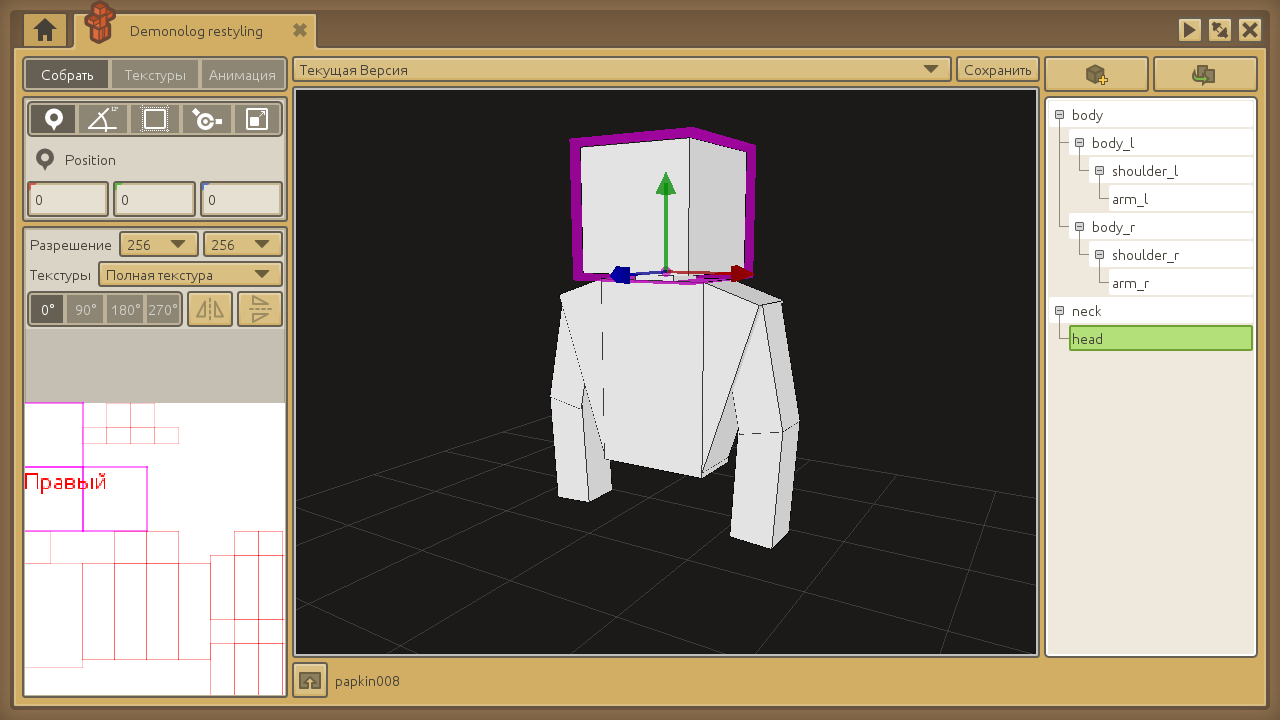Click the Сохранить button
1280x720 pixels.
click(997, 70)
